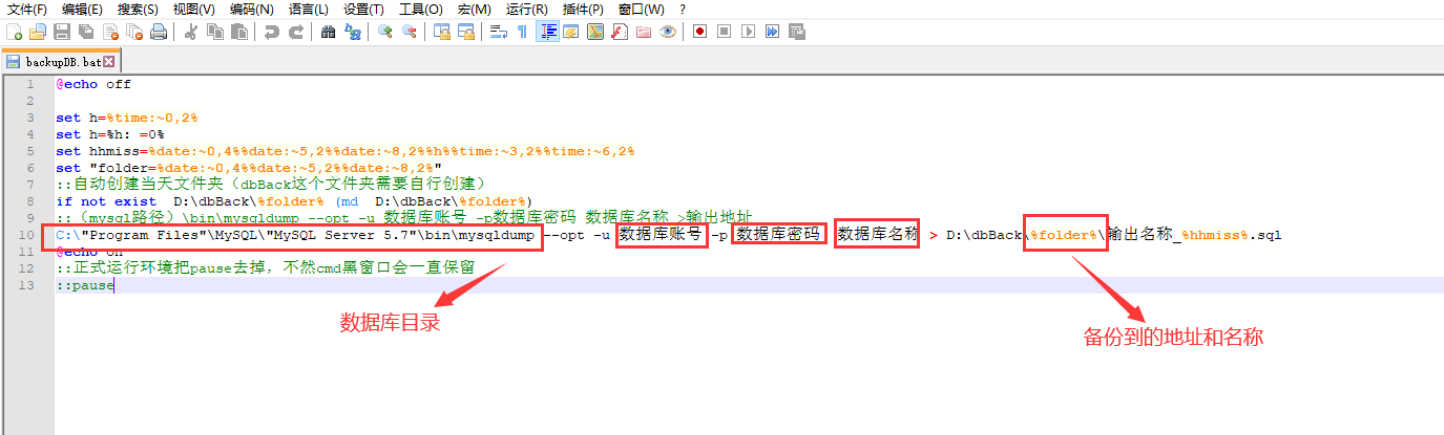This screenshot has height=435, width=1444.
Task: Open the 工具(O) menu
Action: 420,9
